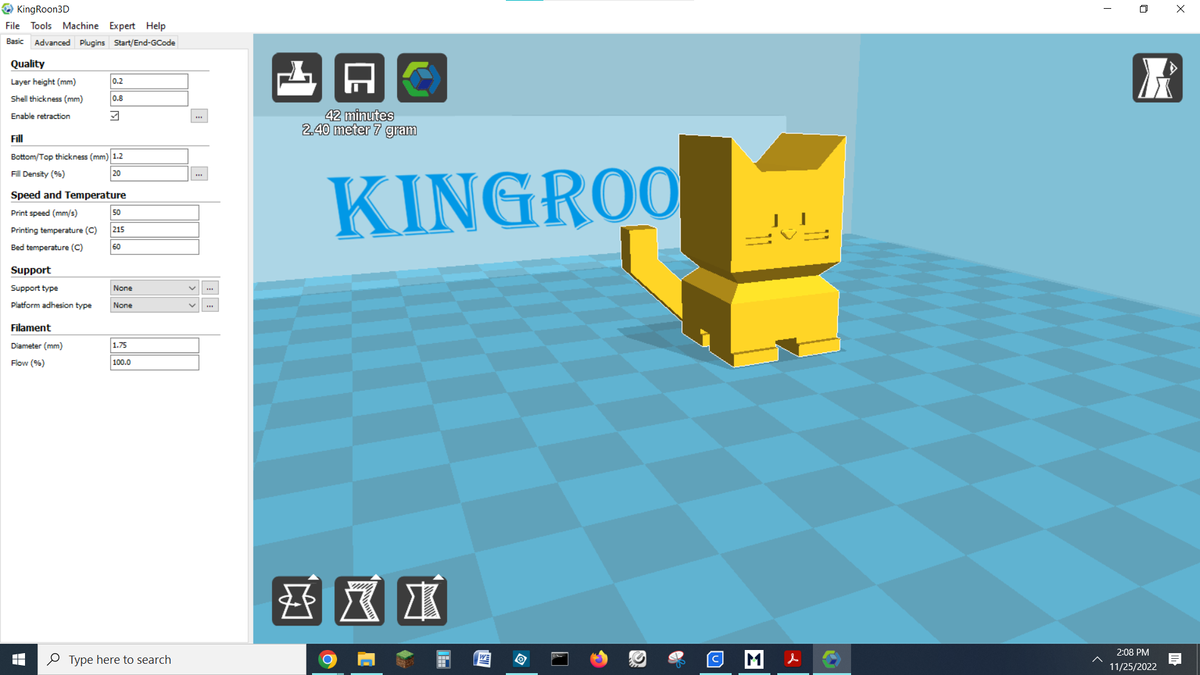
Task: Toggle the Enable retraction checkbox
Action: (x=115, y=116)
